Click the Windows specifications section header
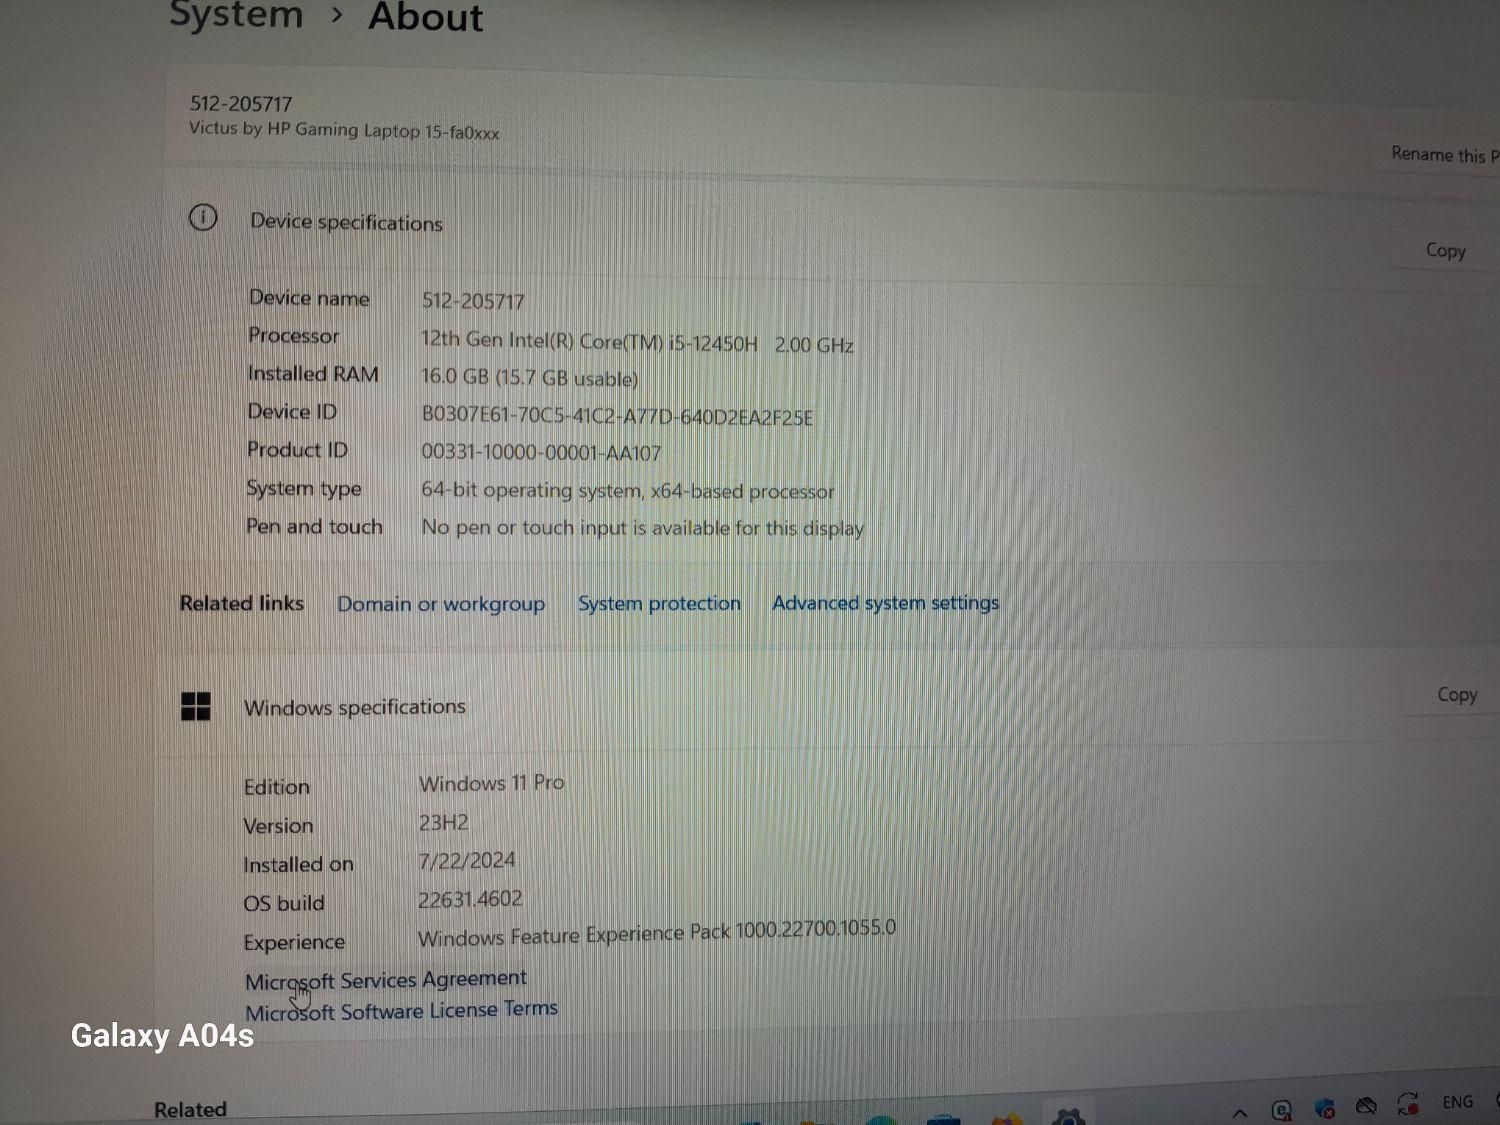Image resolution: width=1500 pixels, height=1125 pixels. click(355, 707)
